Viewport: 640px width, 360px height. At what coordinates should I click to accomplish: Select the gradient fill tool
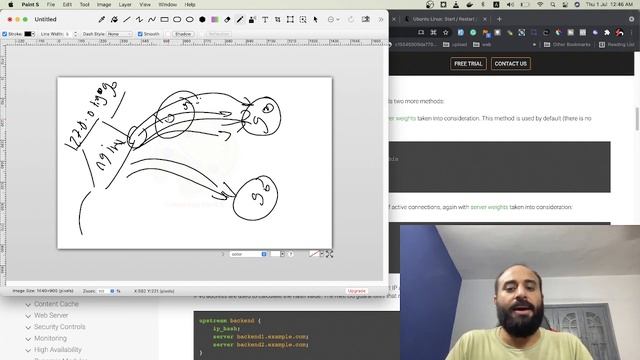point(215,19)
